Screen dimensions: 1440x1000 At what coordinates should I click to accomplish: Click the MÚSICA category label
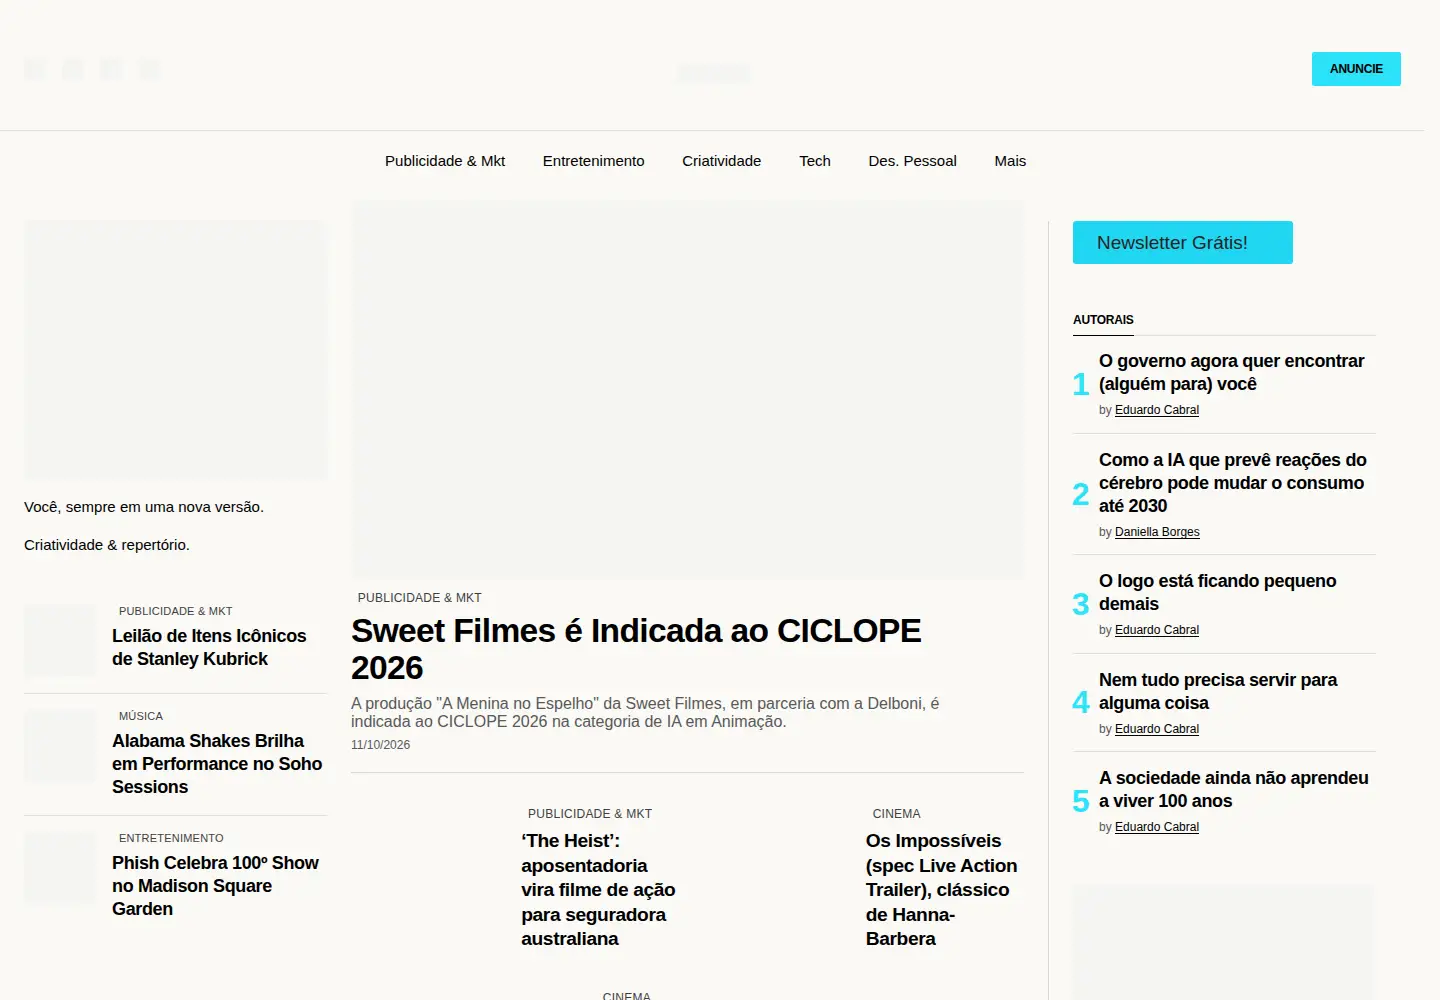(x=141, y=716)
